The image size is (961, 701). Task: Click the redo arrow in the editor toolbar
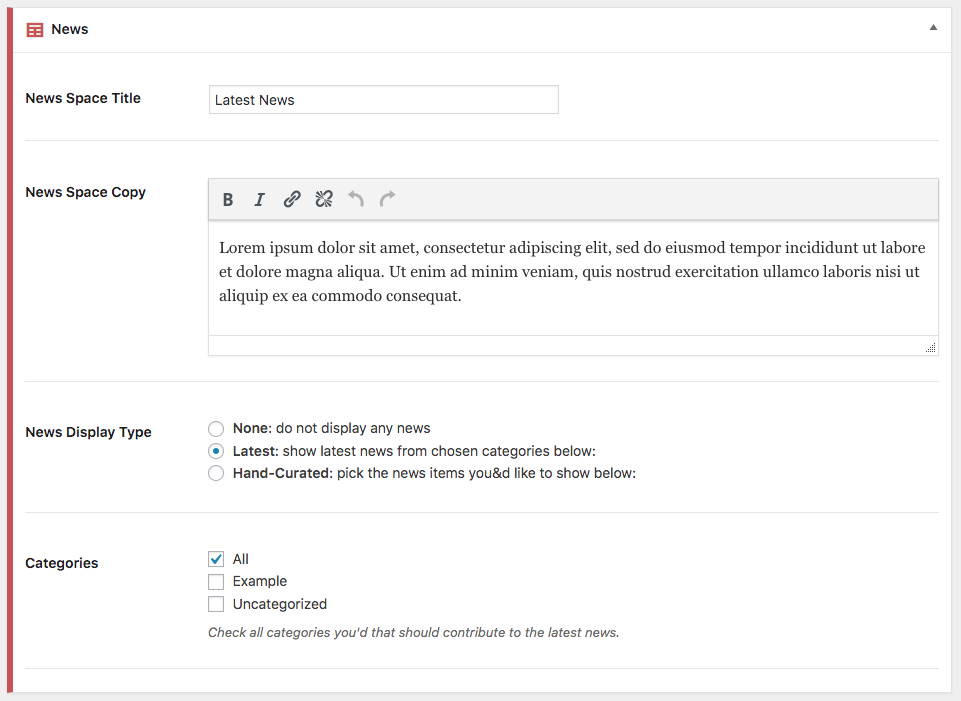point(387,199)
